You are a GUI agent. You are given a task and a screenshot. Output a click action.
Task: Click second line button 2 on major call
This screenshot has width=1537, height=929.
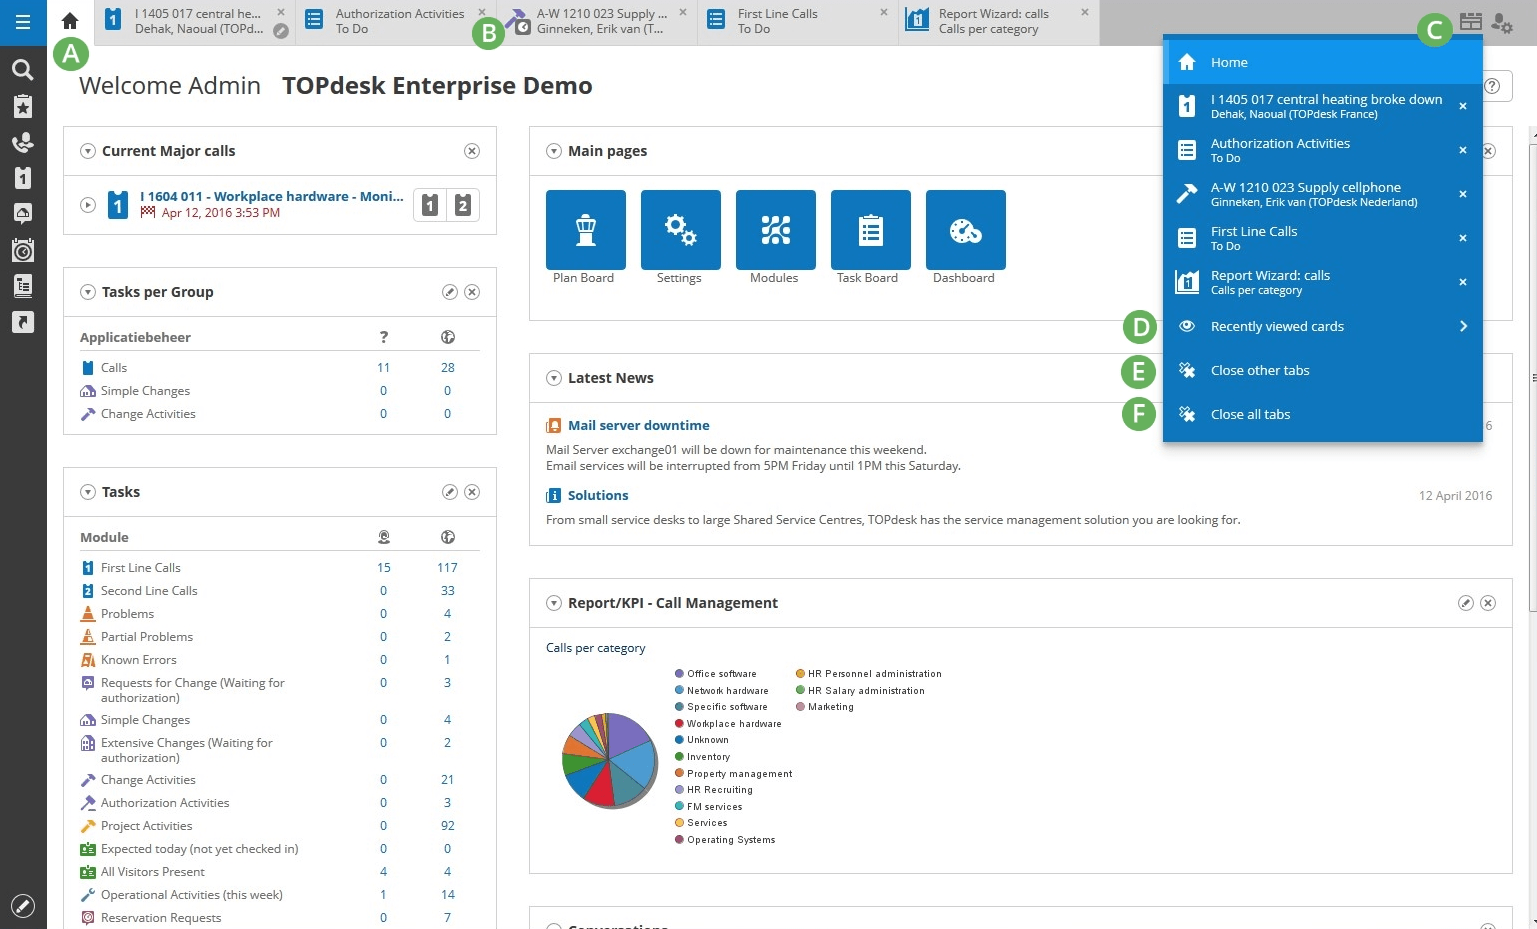463,205
